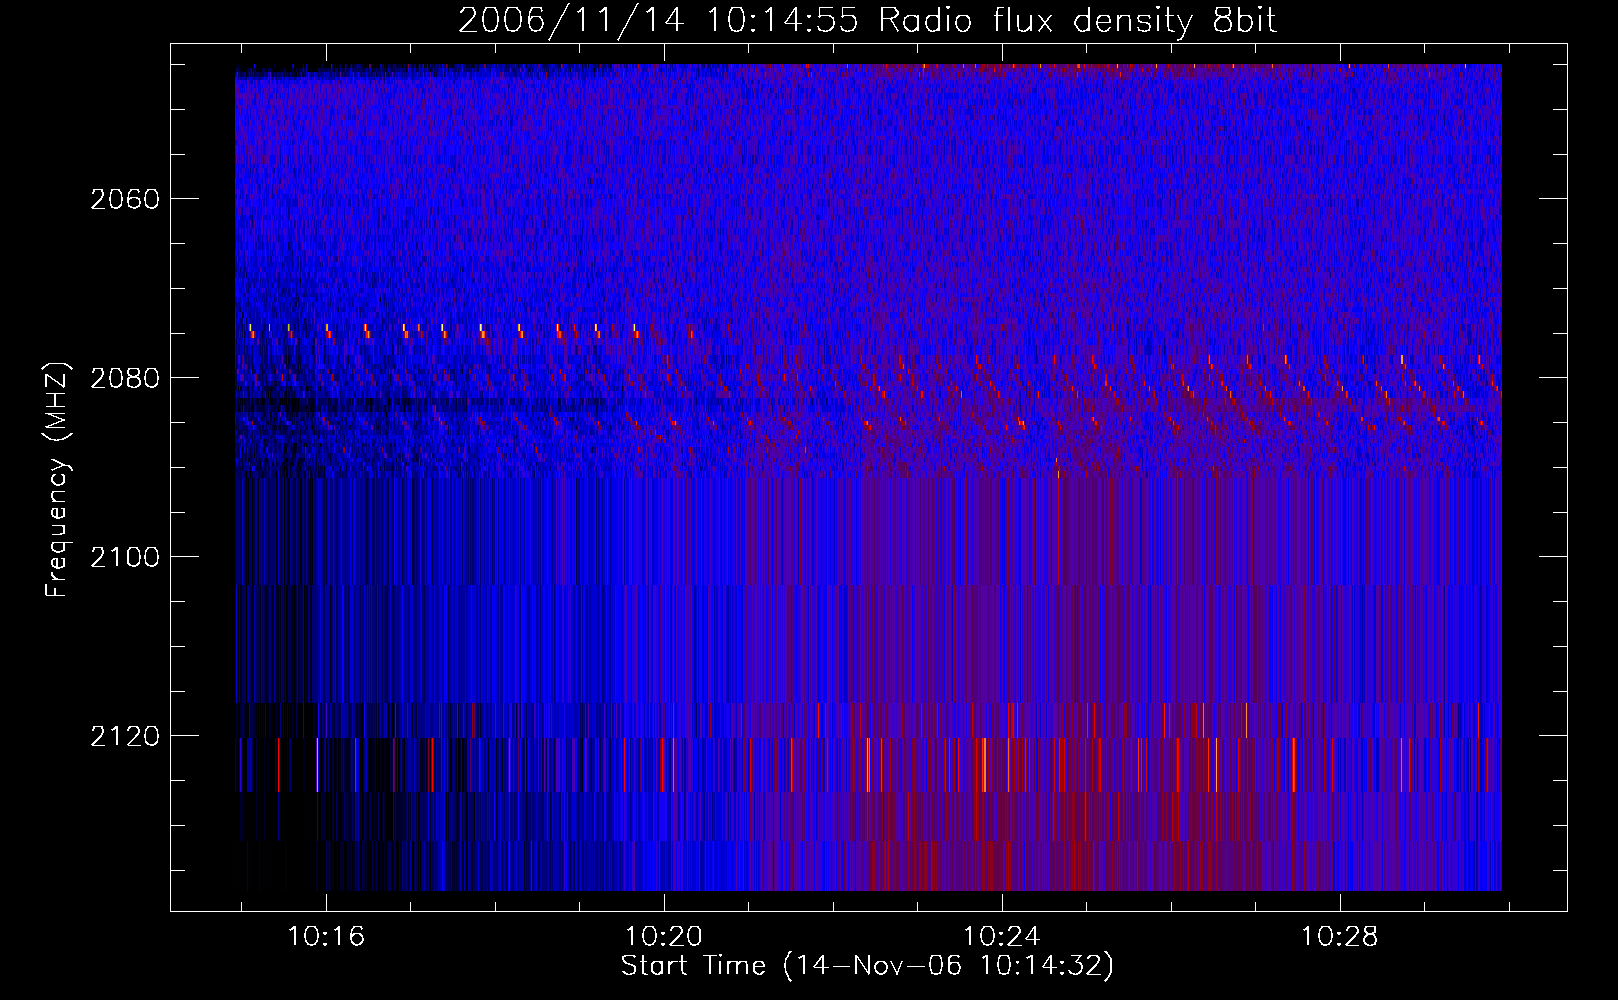Click the x-axis label 'Start Time (14-Nov-06 10:14:32)'

[x=867, y=966]
